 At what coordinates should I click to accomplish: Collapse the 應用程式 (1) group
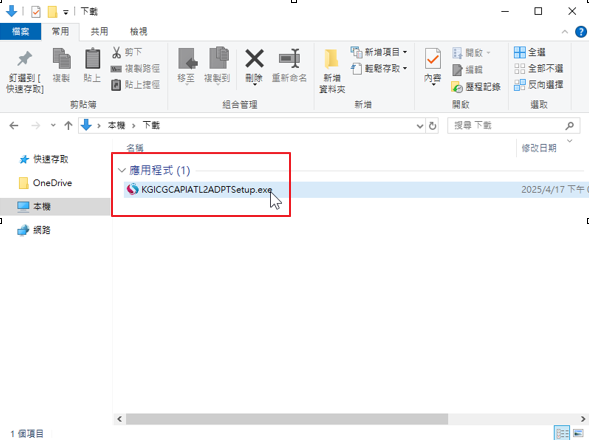(x=121, y=171)
